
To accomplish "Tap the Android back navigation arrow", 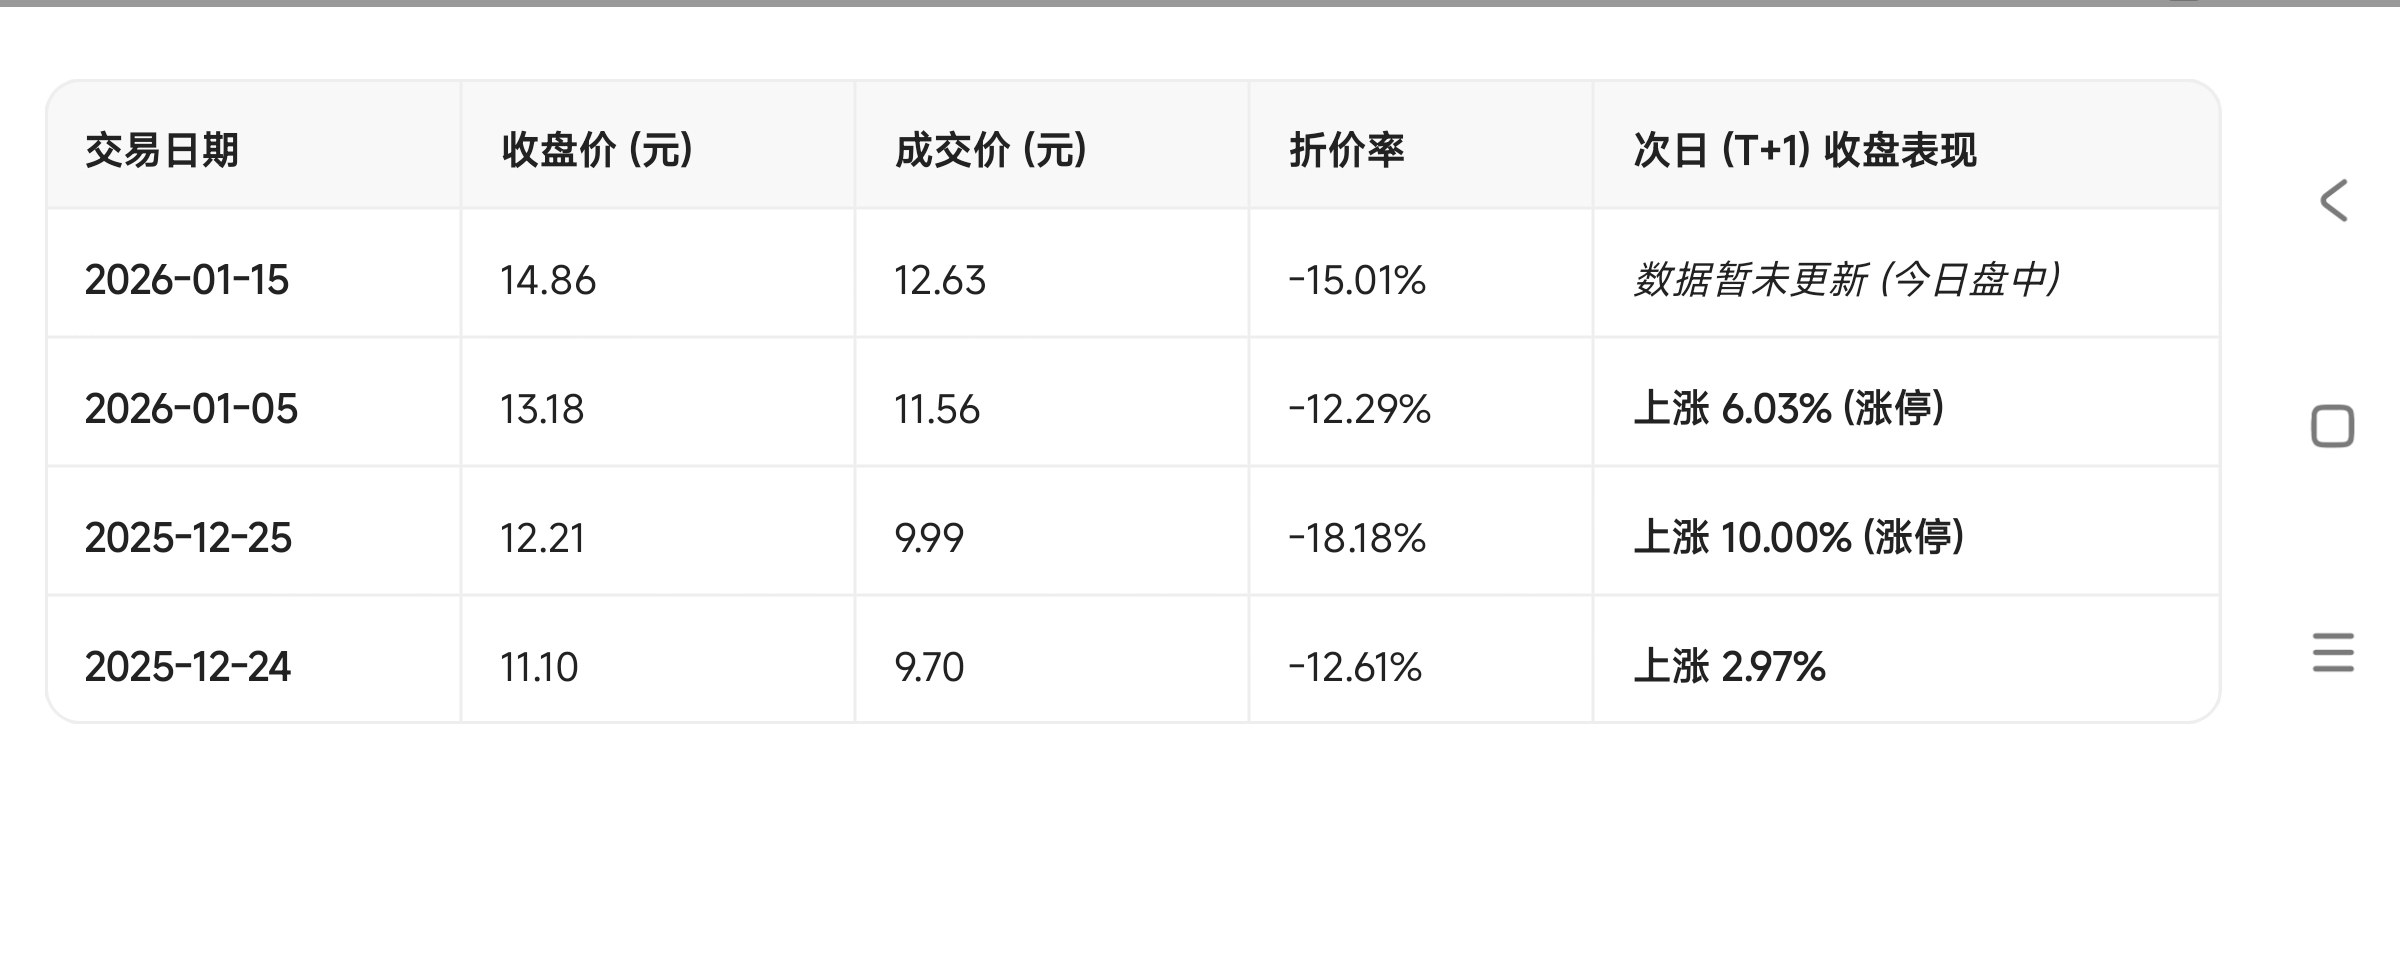I will click(2333, 201).
